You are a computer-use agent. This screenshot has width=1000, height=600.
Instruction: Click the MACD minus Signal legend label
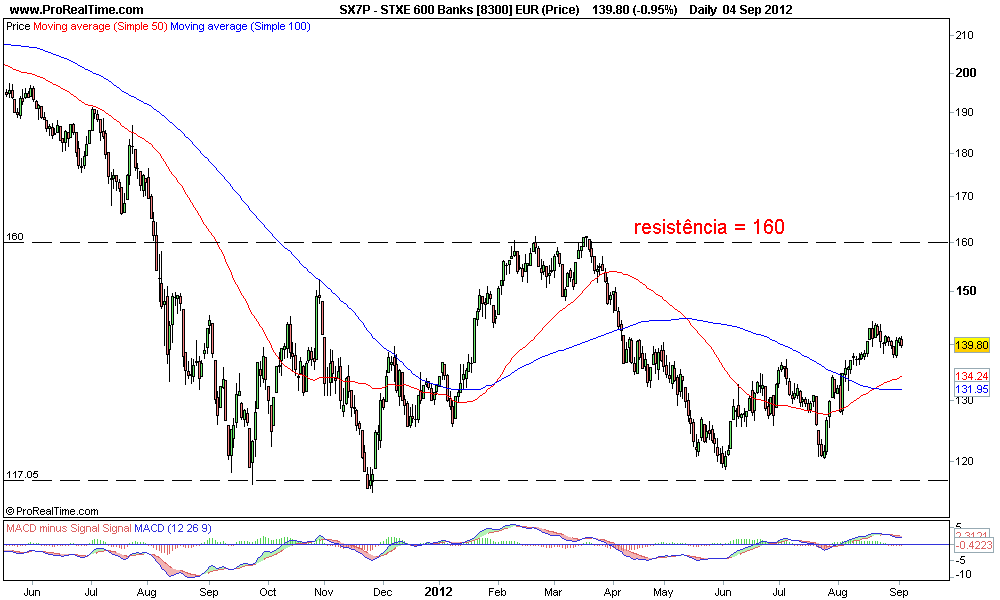pos(53,528)
